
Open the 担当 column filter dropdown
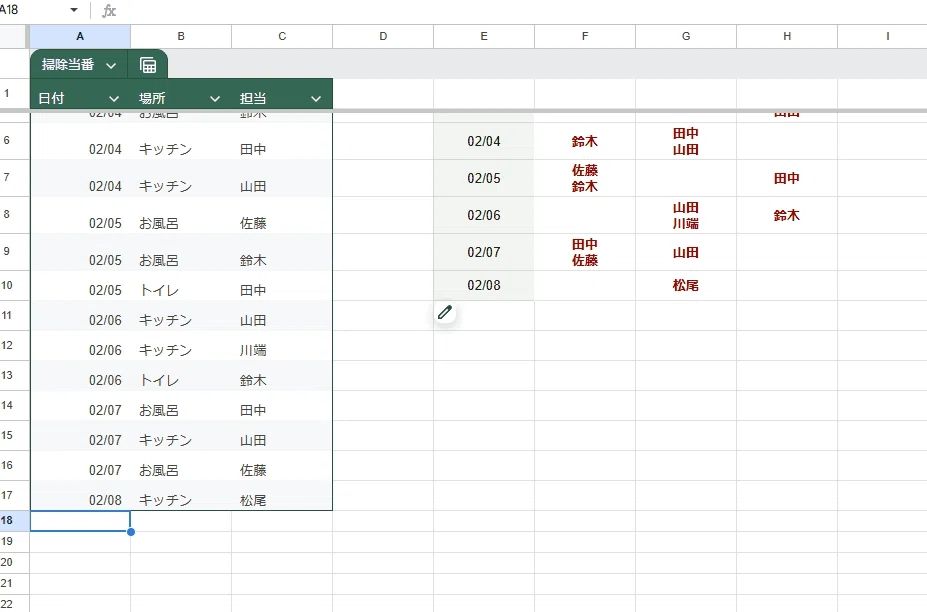pos(316,99)
